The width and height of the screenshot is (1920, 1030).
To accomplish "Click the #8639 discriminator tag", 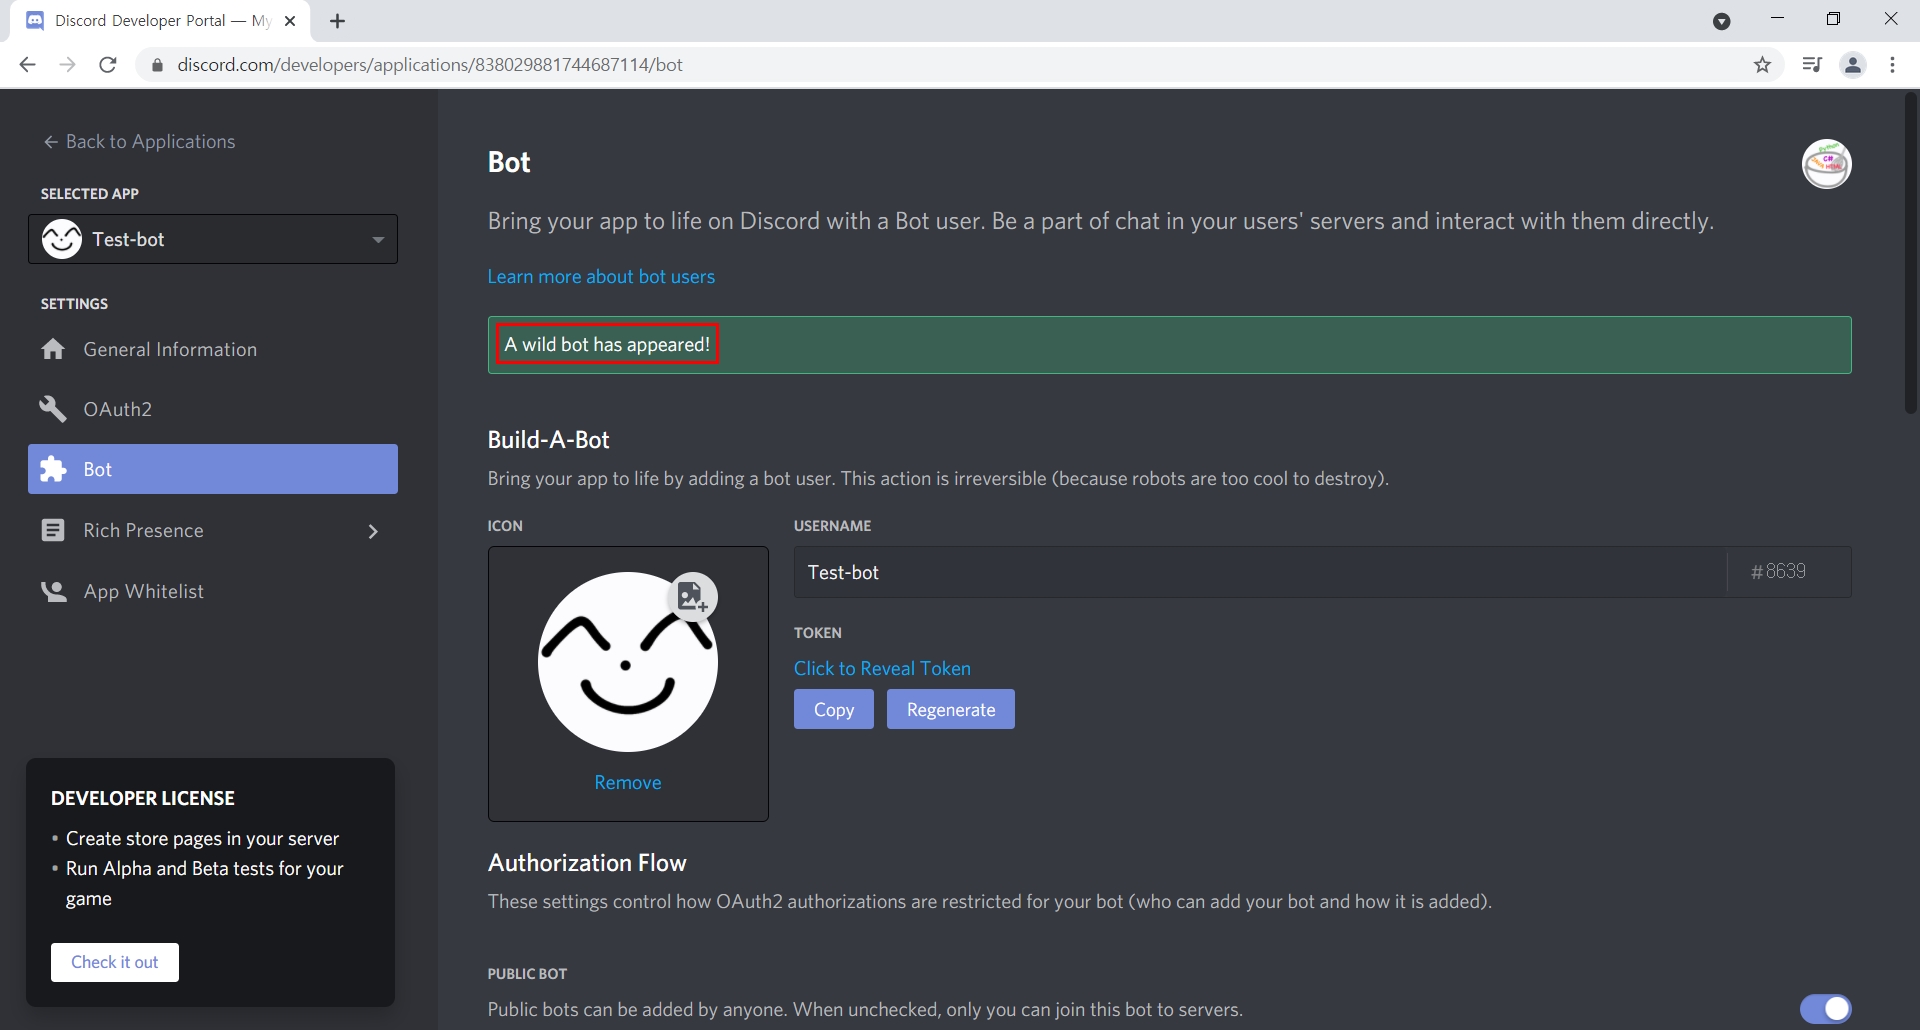I will [1778, 572].
